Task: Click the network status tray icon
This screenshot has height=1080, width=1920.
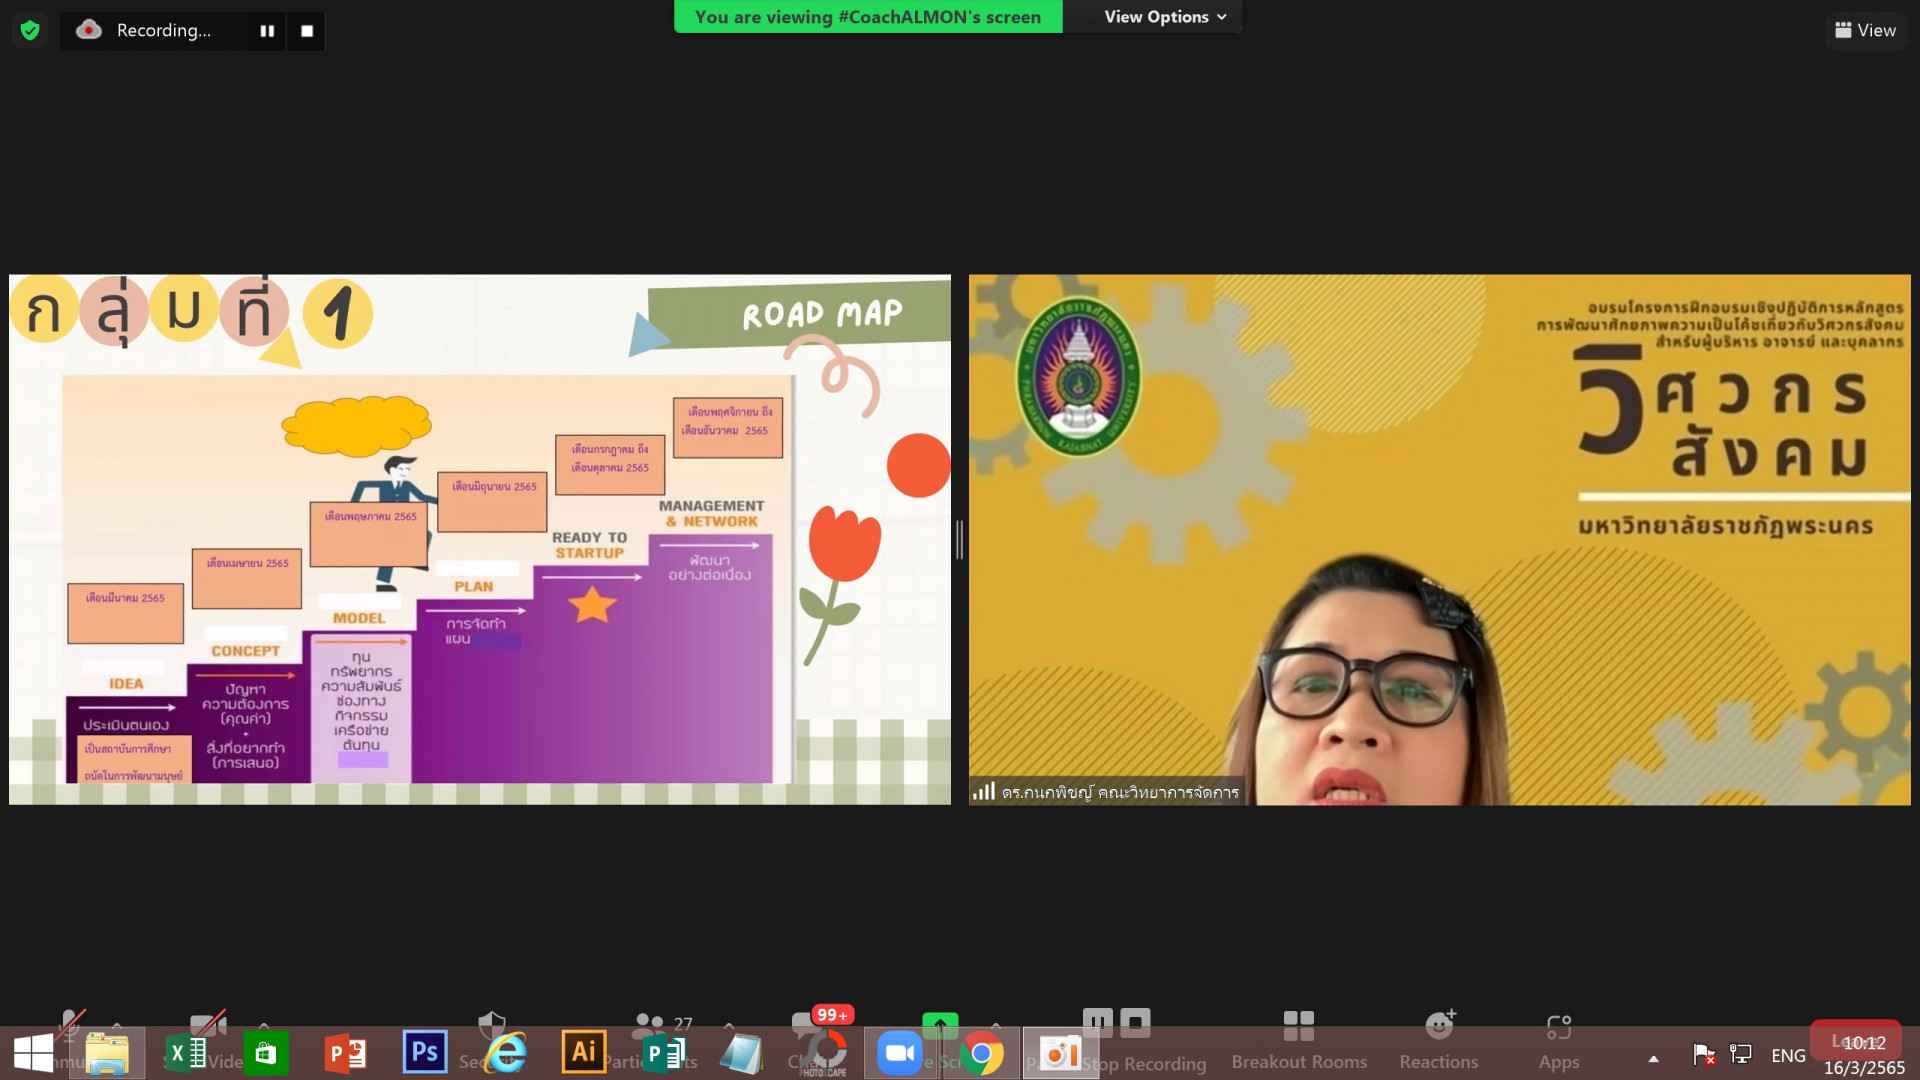Action: 1741,1054
